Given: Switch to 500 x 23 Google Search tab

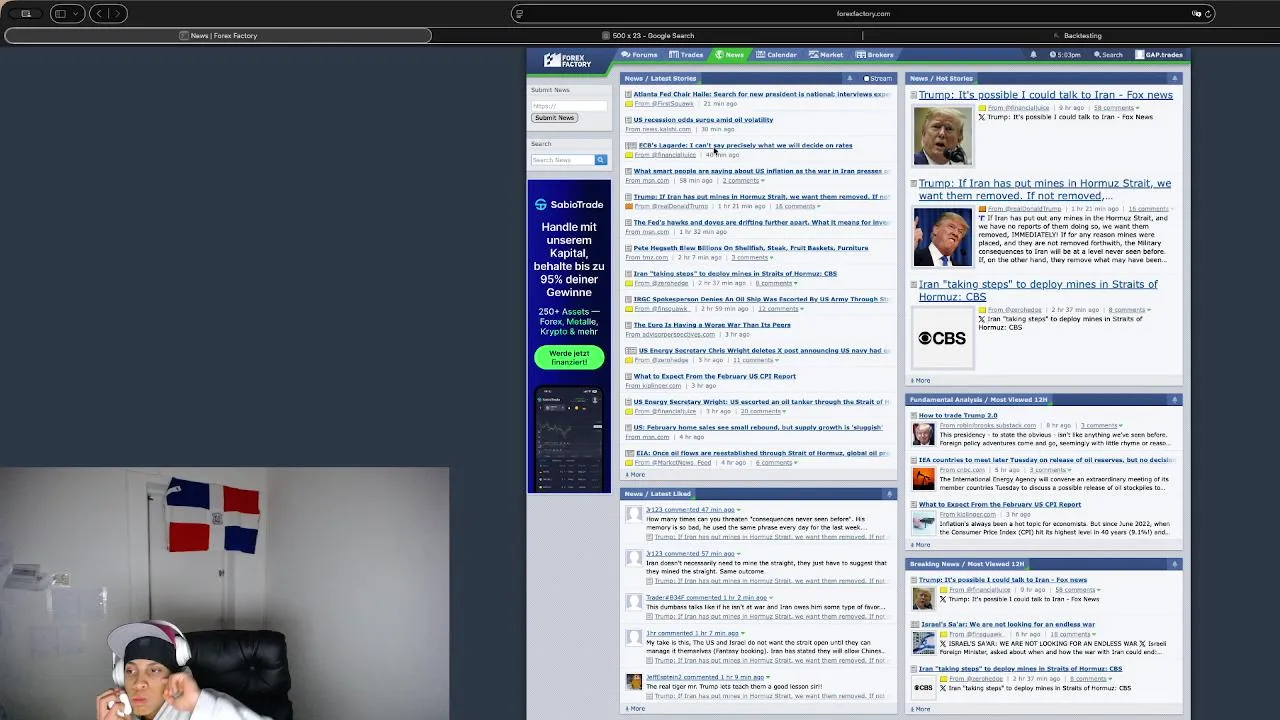Looking at the screenshot, I should 648,36.
